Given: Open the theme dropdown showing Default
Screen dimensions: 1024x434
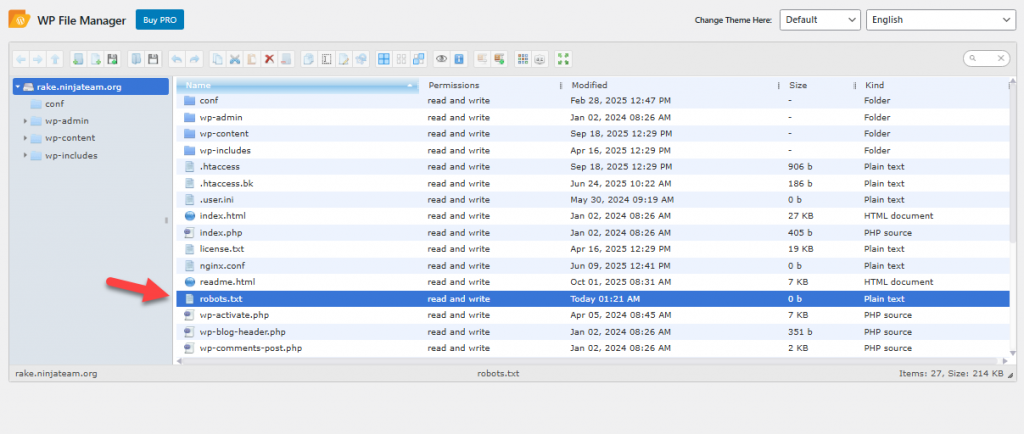Looking at the screenshot, I should click(819, 20).
